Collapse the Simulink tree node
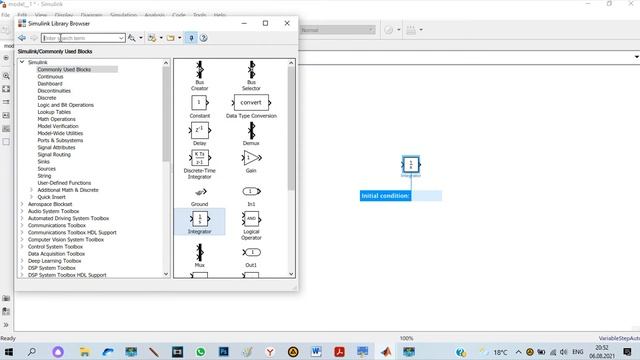 [x=22, y=62]
